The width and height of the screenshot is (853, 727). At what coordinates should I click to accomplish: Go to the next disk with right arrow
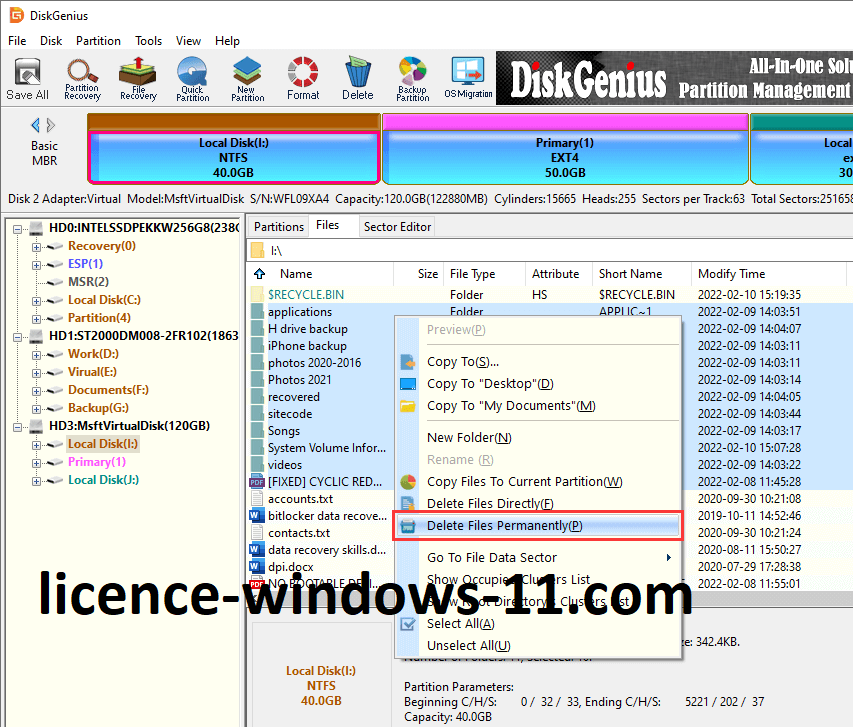coord(51,125)
